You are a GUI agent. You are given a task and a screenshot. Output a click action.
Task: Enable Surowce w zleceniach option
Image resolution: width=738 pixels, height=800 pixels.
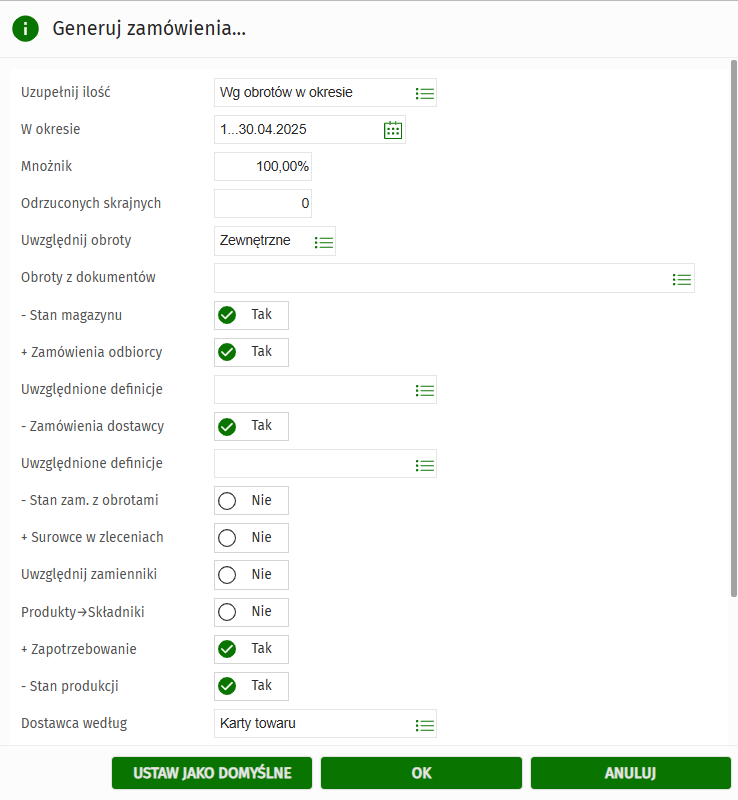point(227,538)
